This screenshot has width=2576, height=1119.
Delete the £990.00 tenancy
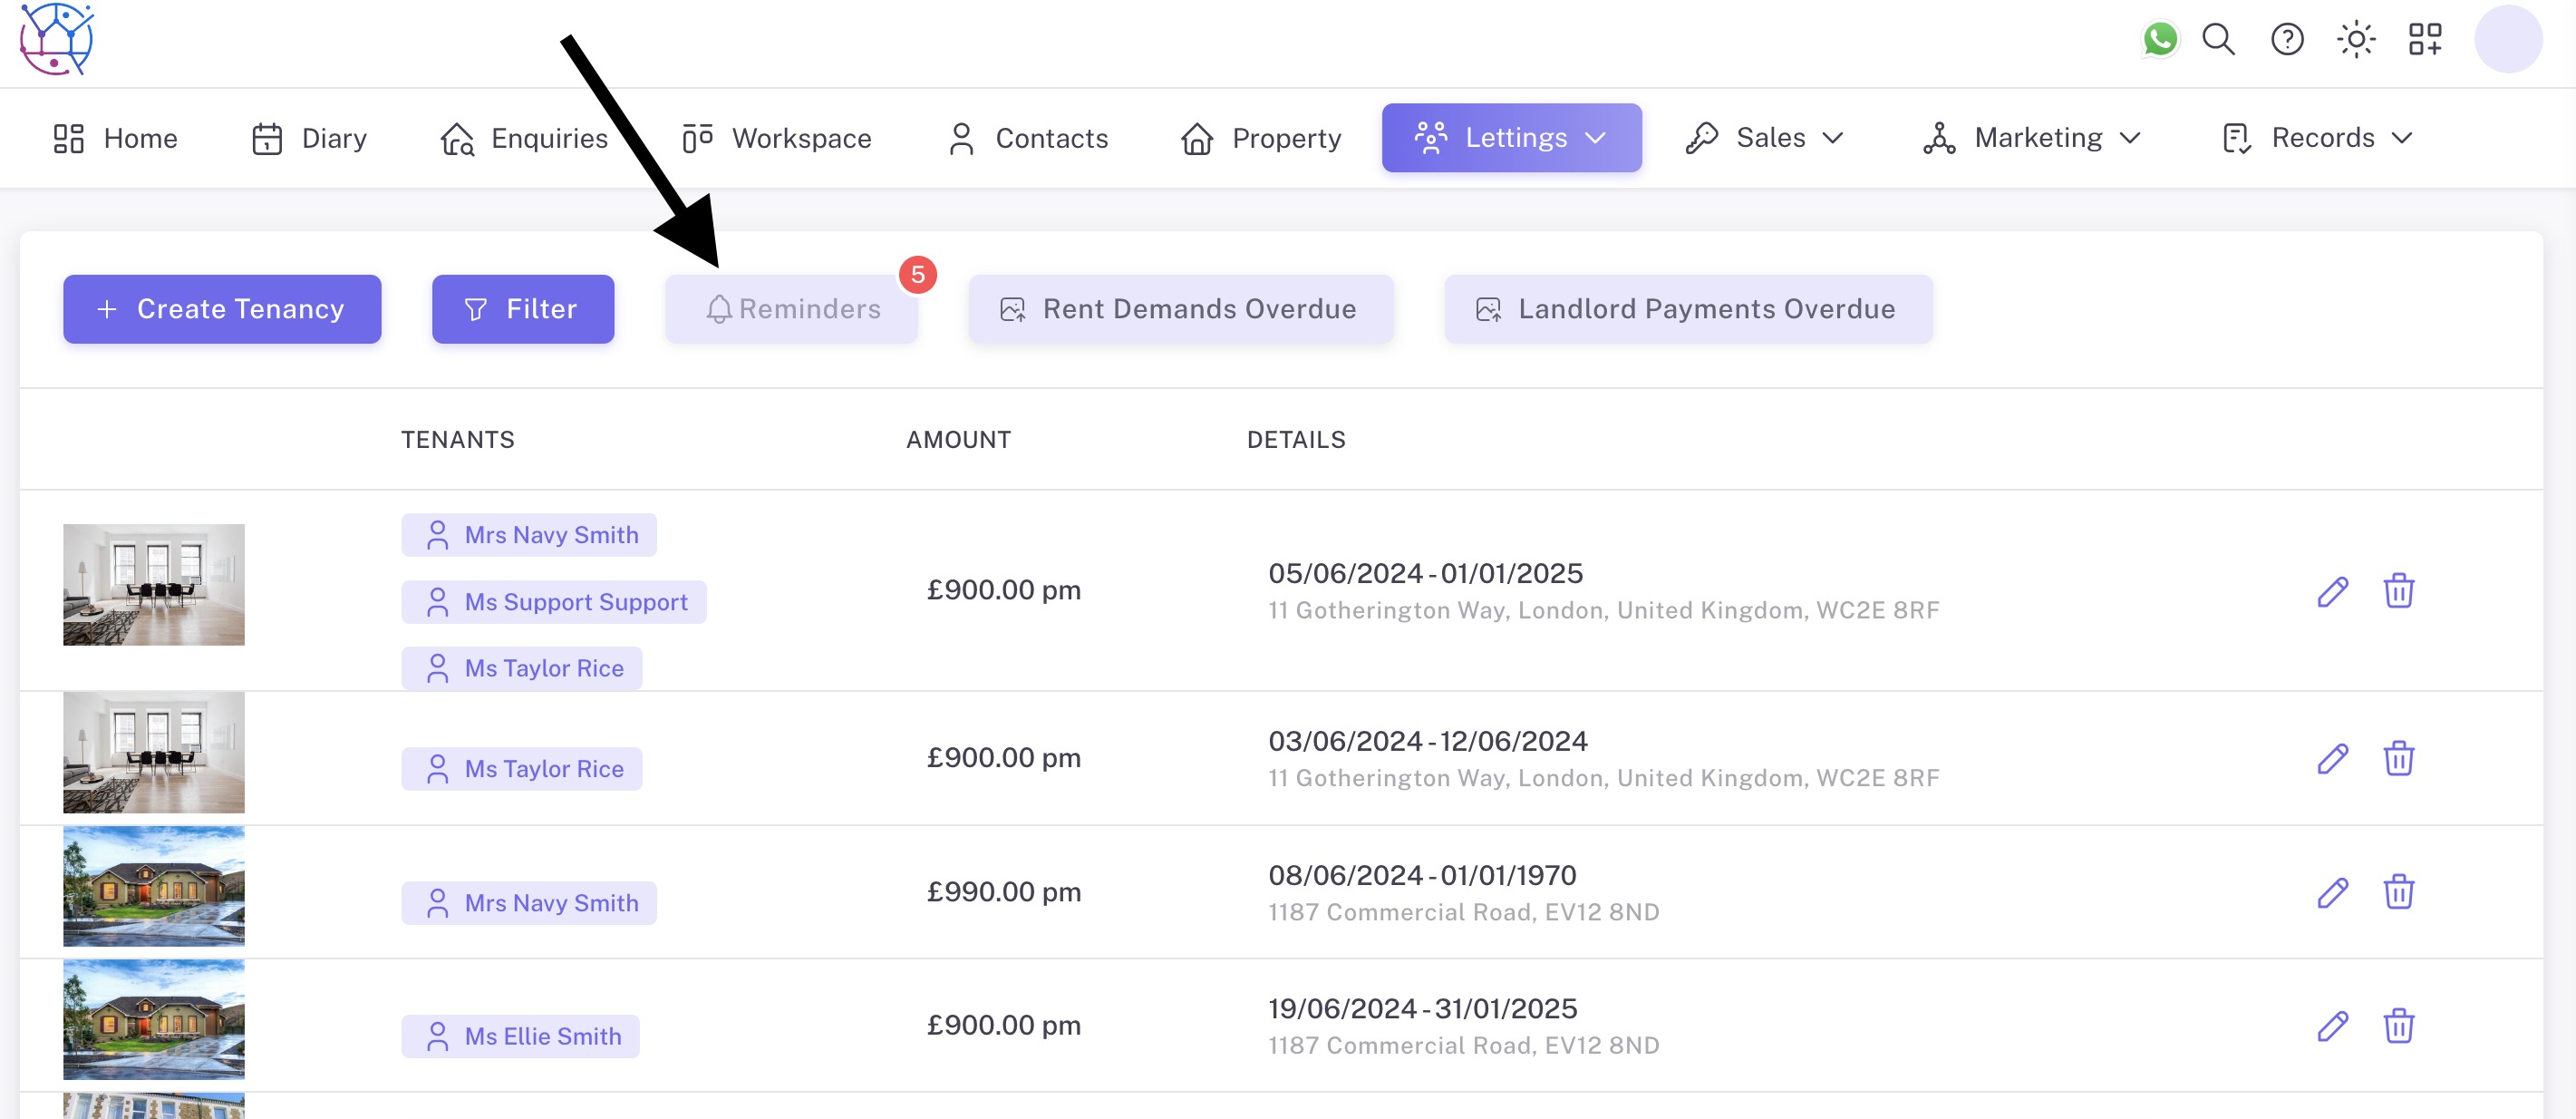pyautogui.click(x=2398, y=892)
